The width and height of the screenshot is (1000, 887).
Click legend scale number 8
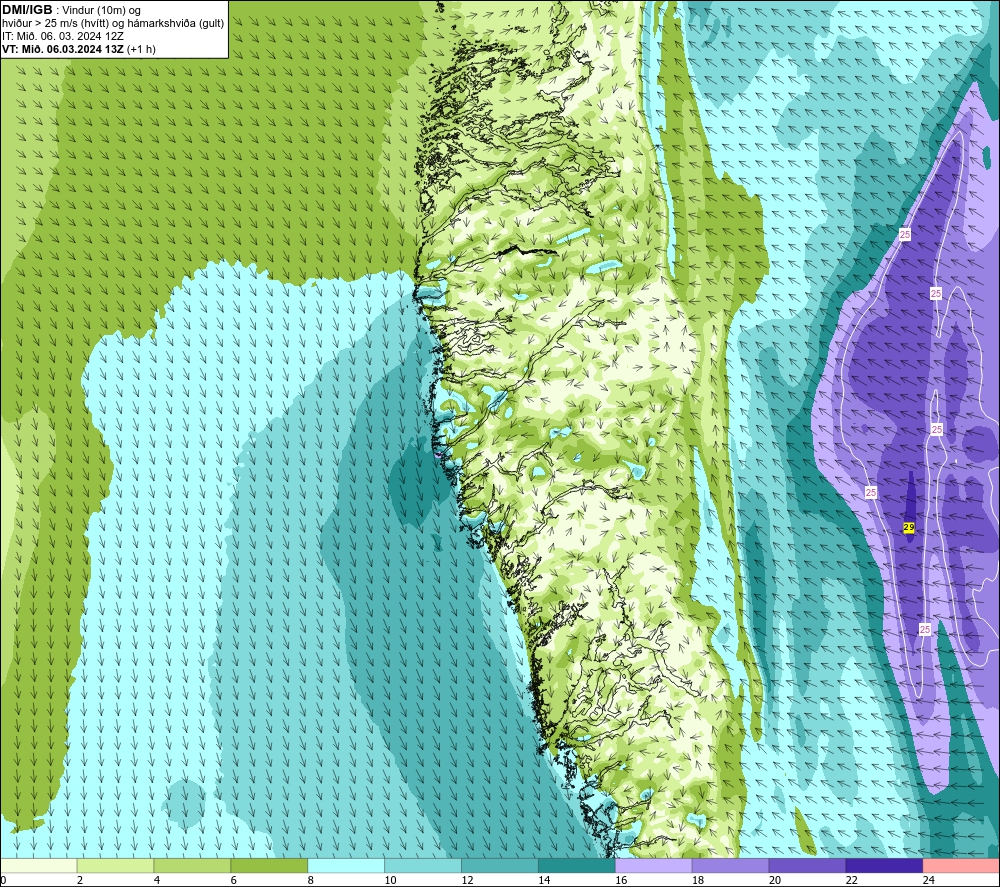311,880
